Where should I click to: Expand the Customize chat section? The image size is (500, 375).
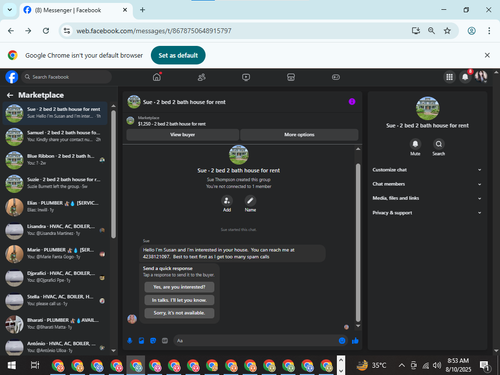pos(427,170)
